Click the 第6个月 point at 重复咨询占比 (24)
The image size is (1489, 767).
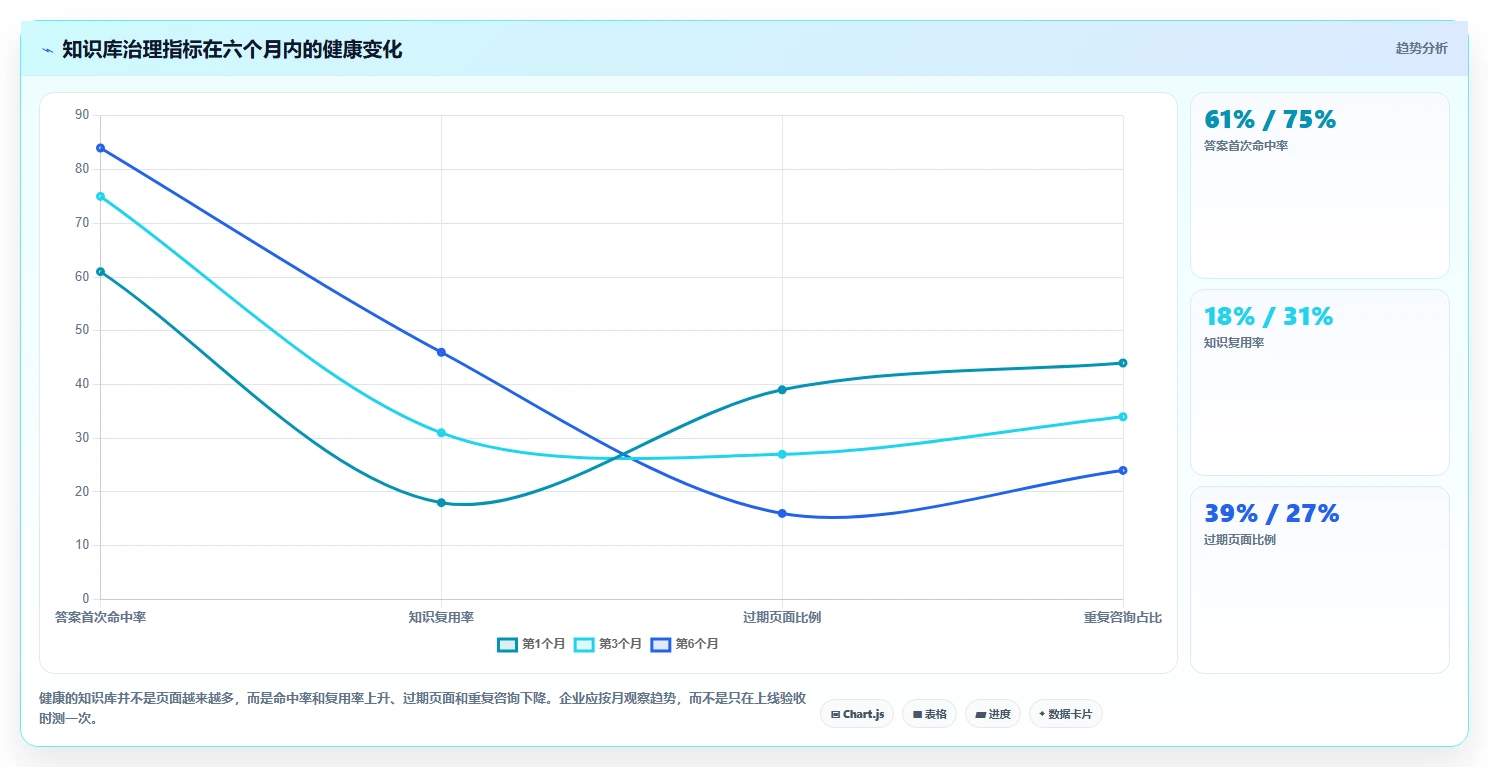tap(1123, 470)
